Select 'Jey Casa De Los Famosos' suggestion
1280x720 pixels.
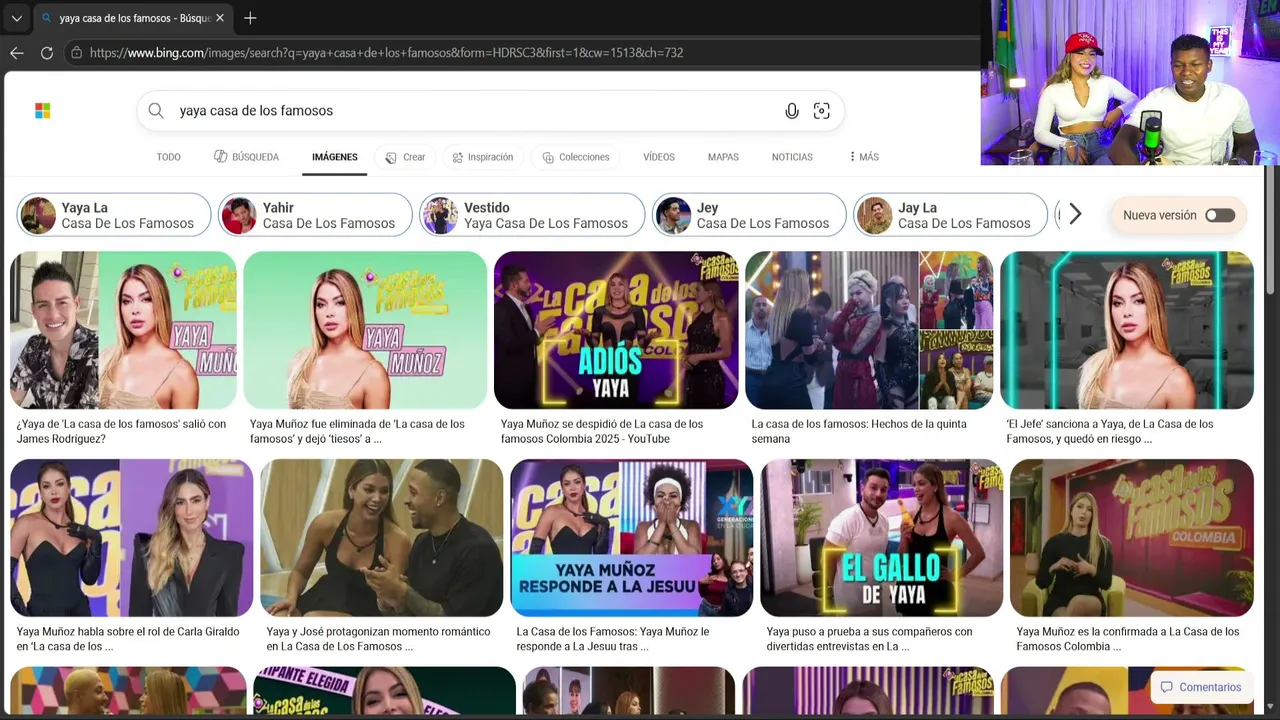749,215
